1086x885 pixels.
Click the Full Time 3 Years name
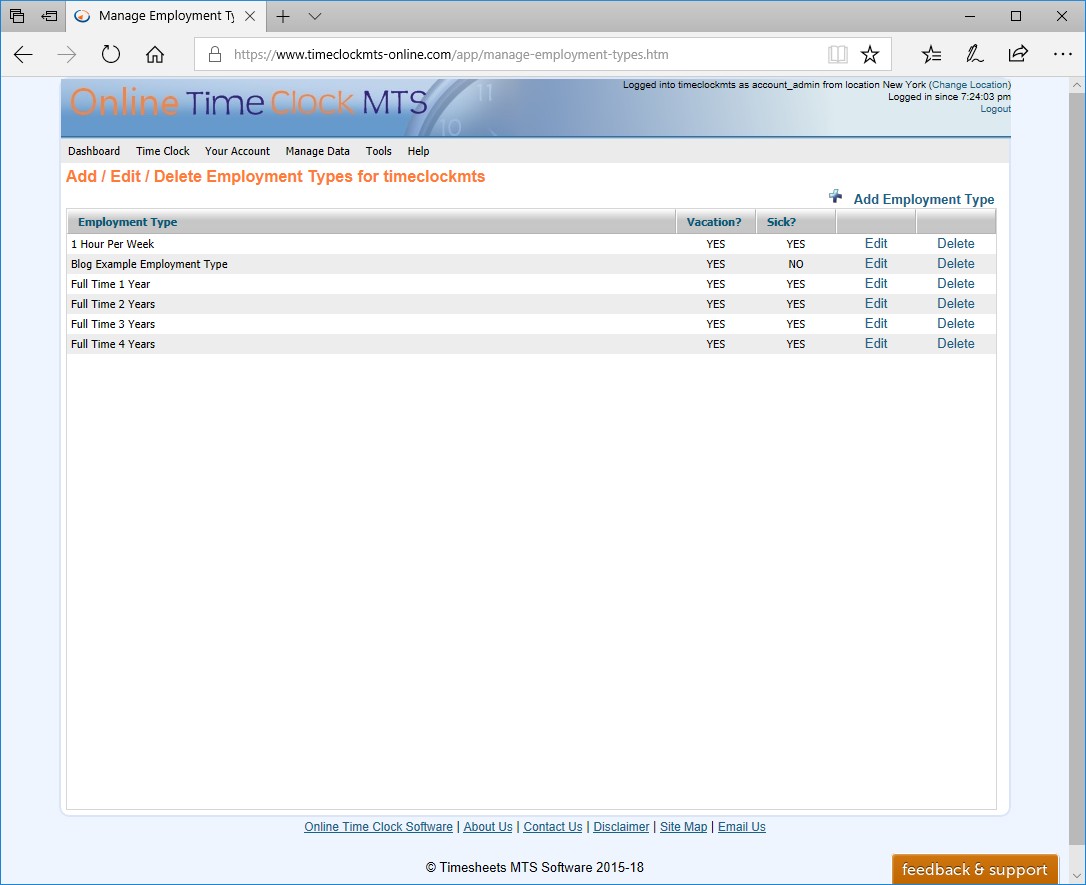(113, 324)
